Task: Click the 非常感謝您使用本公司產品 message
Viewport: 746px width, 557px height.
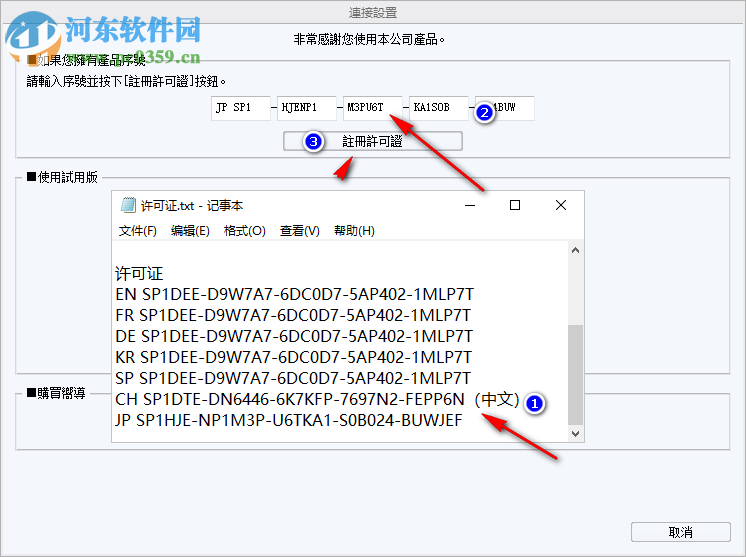Action: point(369,39)
